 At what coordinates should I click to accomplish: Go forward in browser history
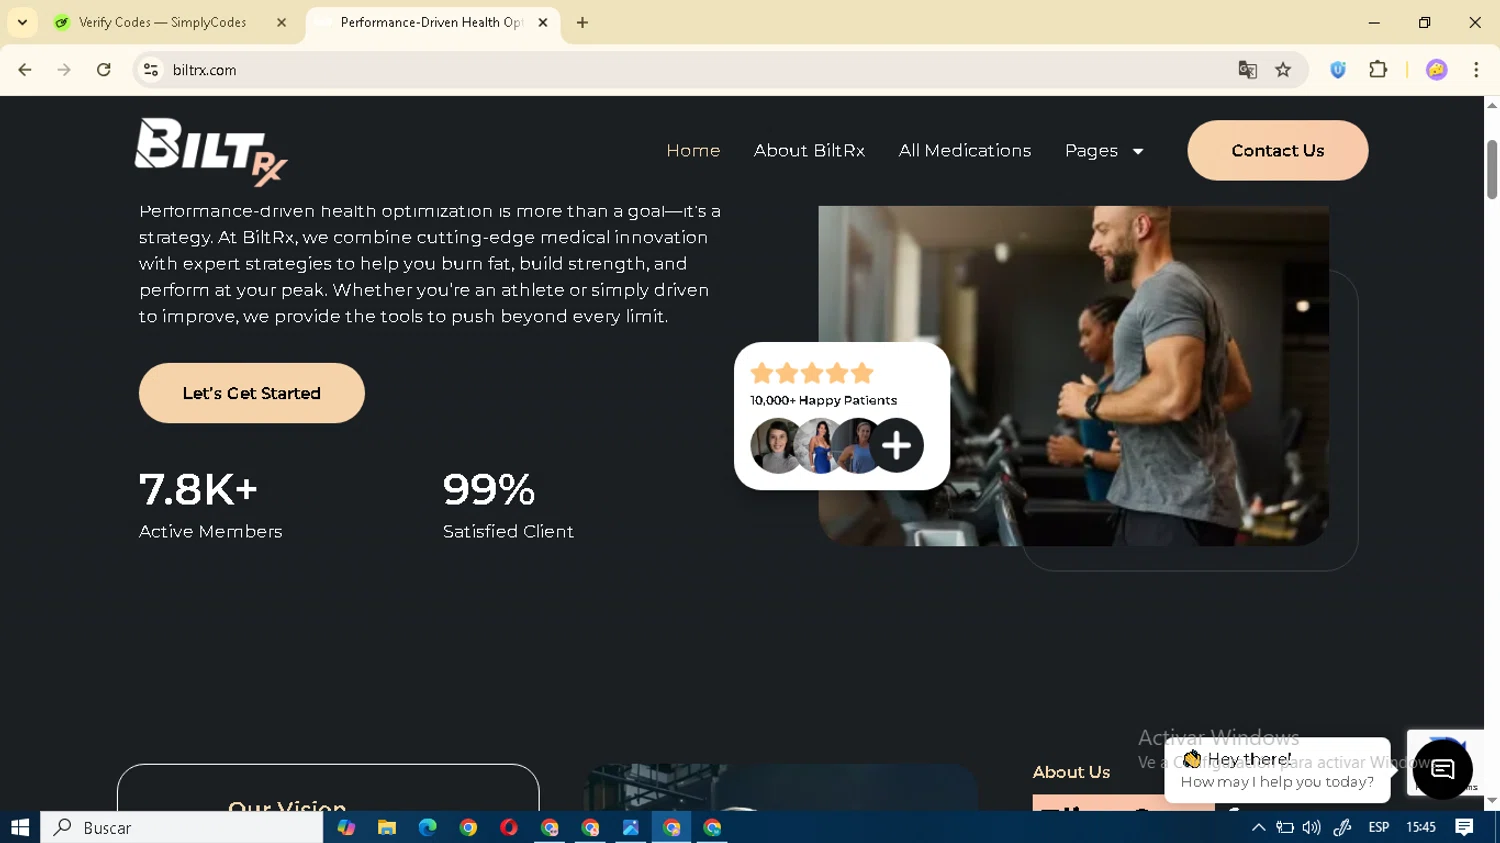(x=64, y=70)
